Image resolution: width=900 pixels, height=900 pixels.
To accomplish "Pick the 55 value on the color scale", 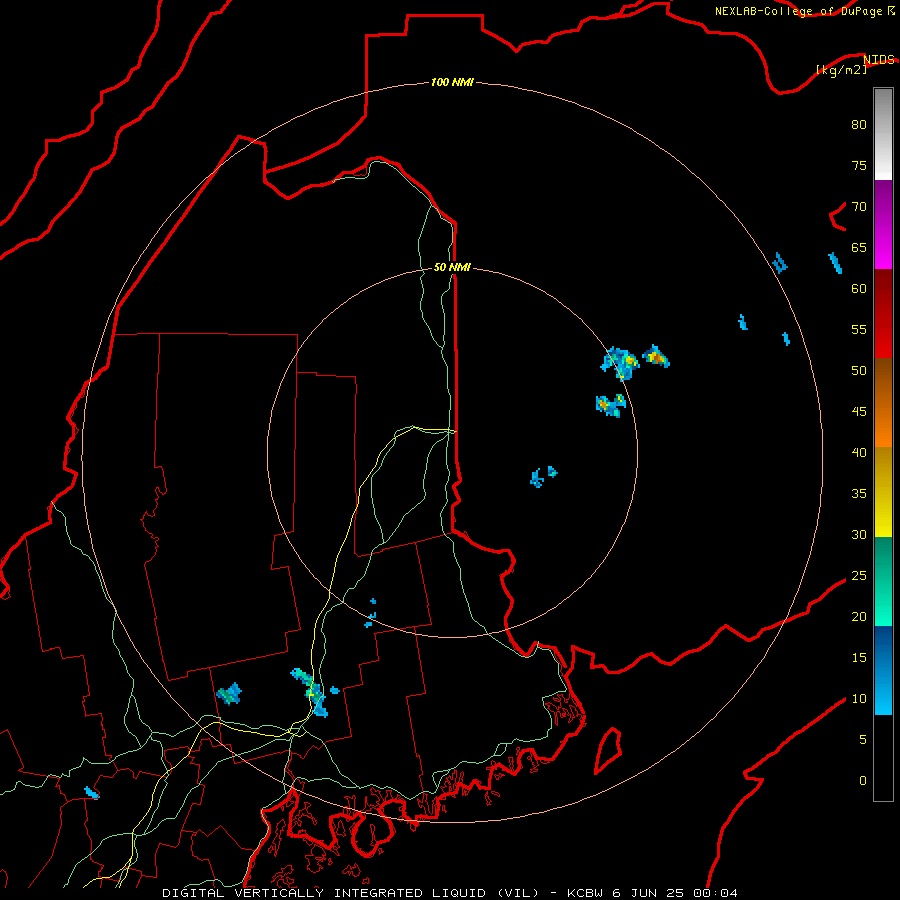I will (859, 329).
